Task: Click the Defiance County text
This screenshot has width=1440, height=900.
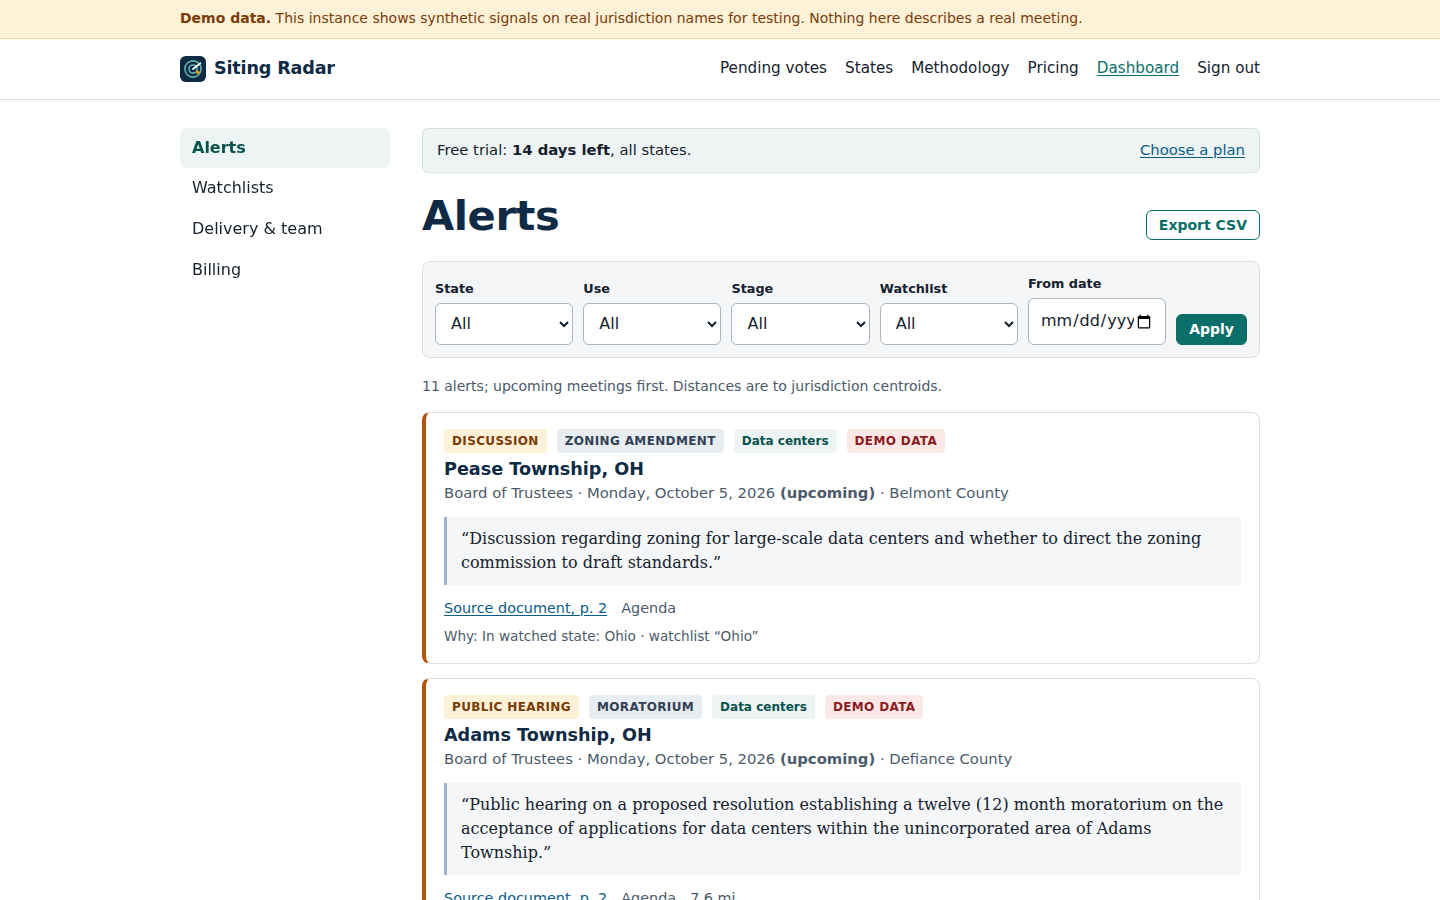Action: tap(951, 759)
